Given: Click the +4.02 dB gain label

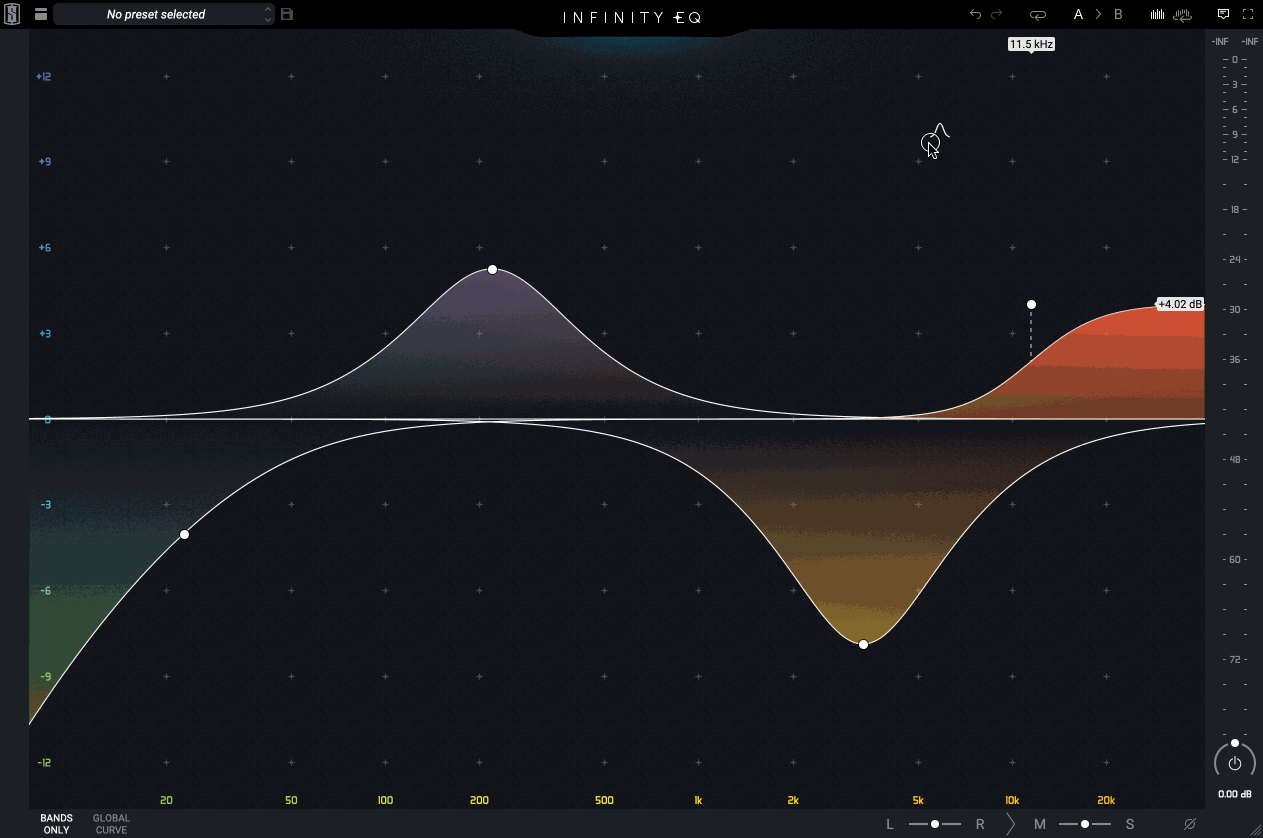Looking at the screenshot, I should pos(1180,304).
